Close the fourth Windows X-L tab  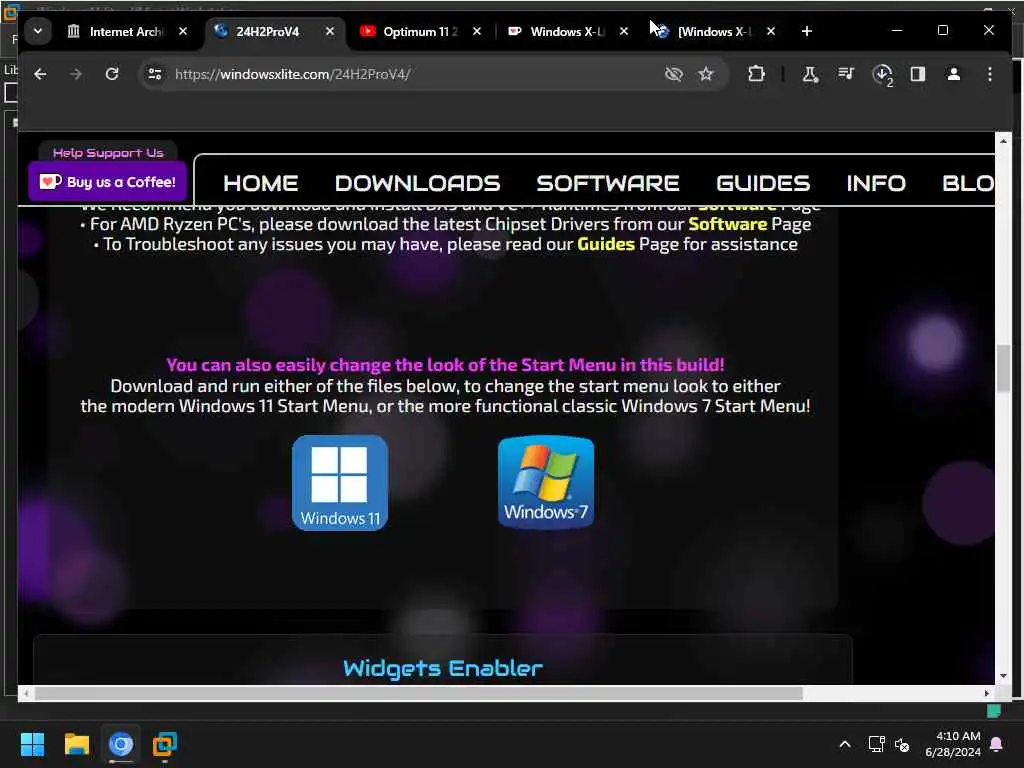(624, 31)
